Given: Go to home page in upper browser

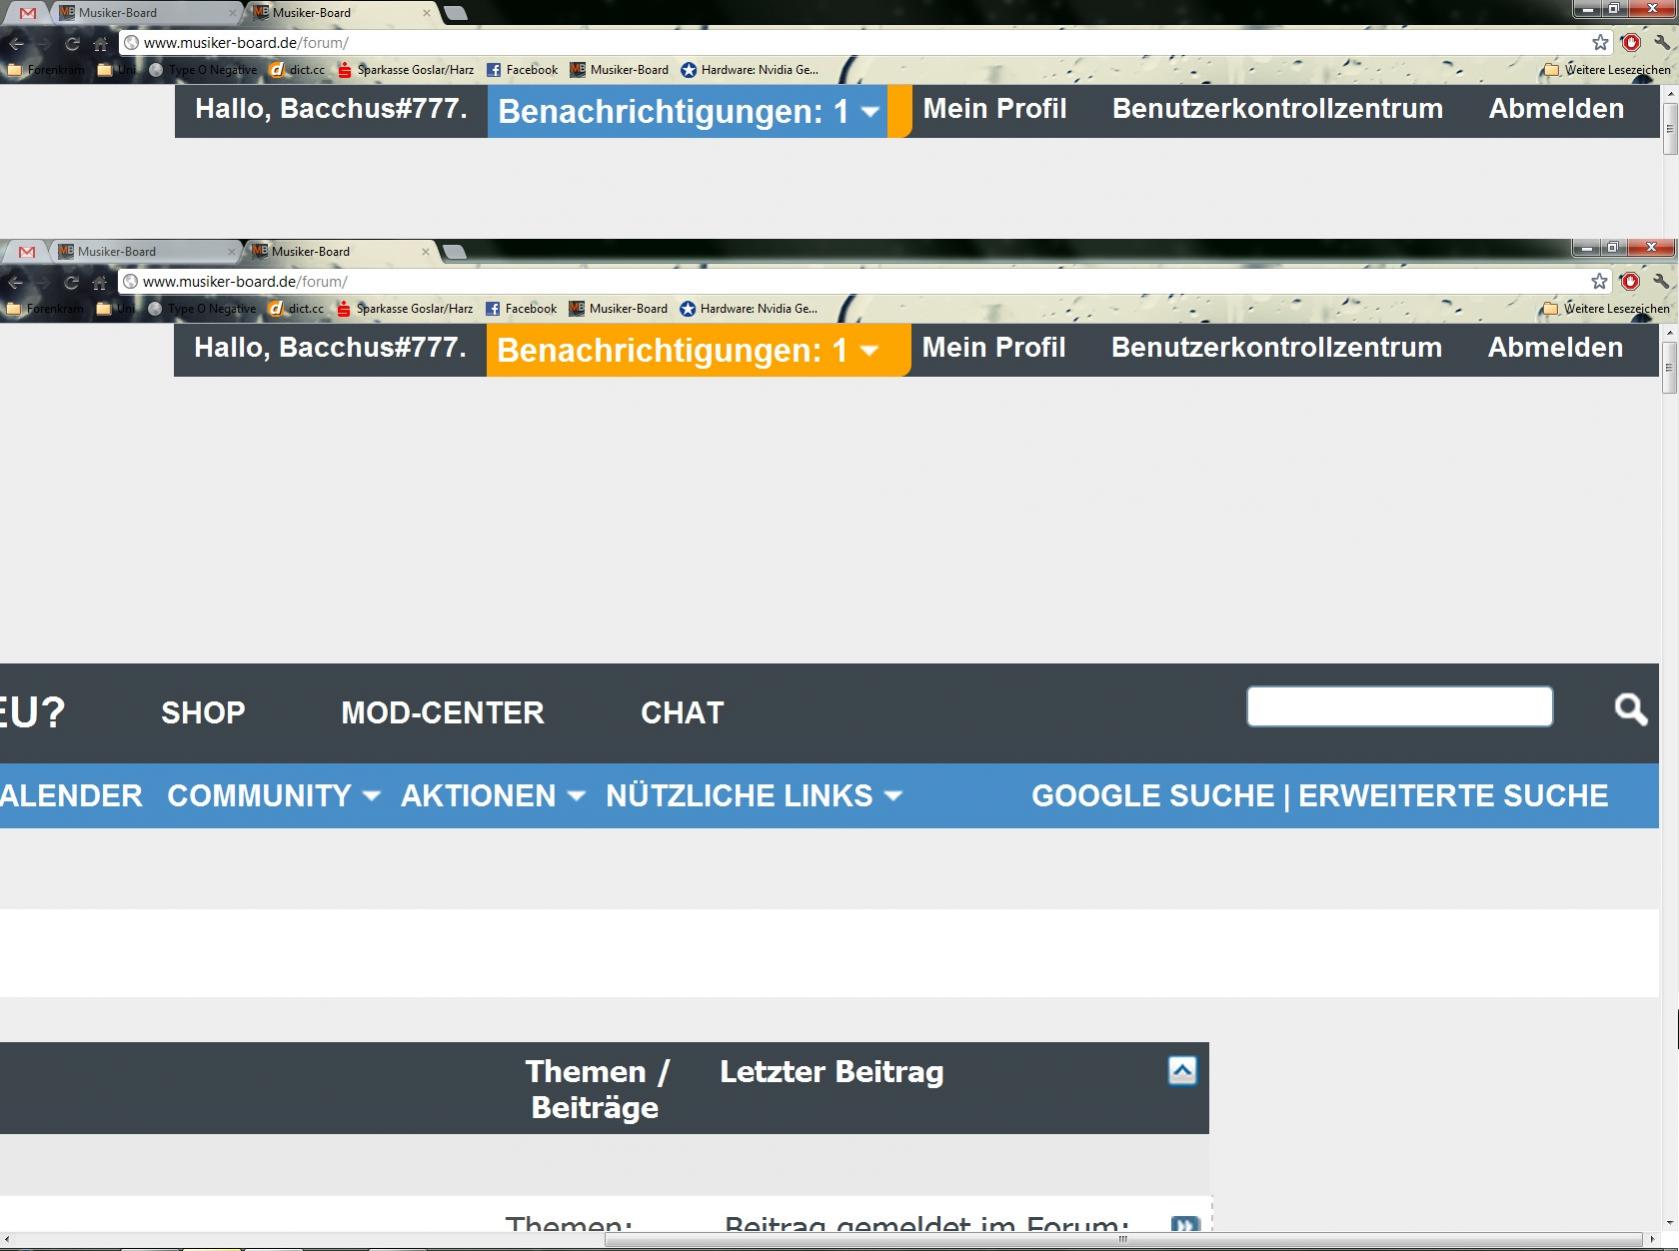Looking at the screenshot, I should [100, 43].
